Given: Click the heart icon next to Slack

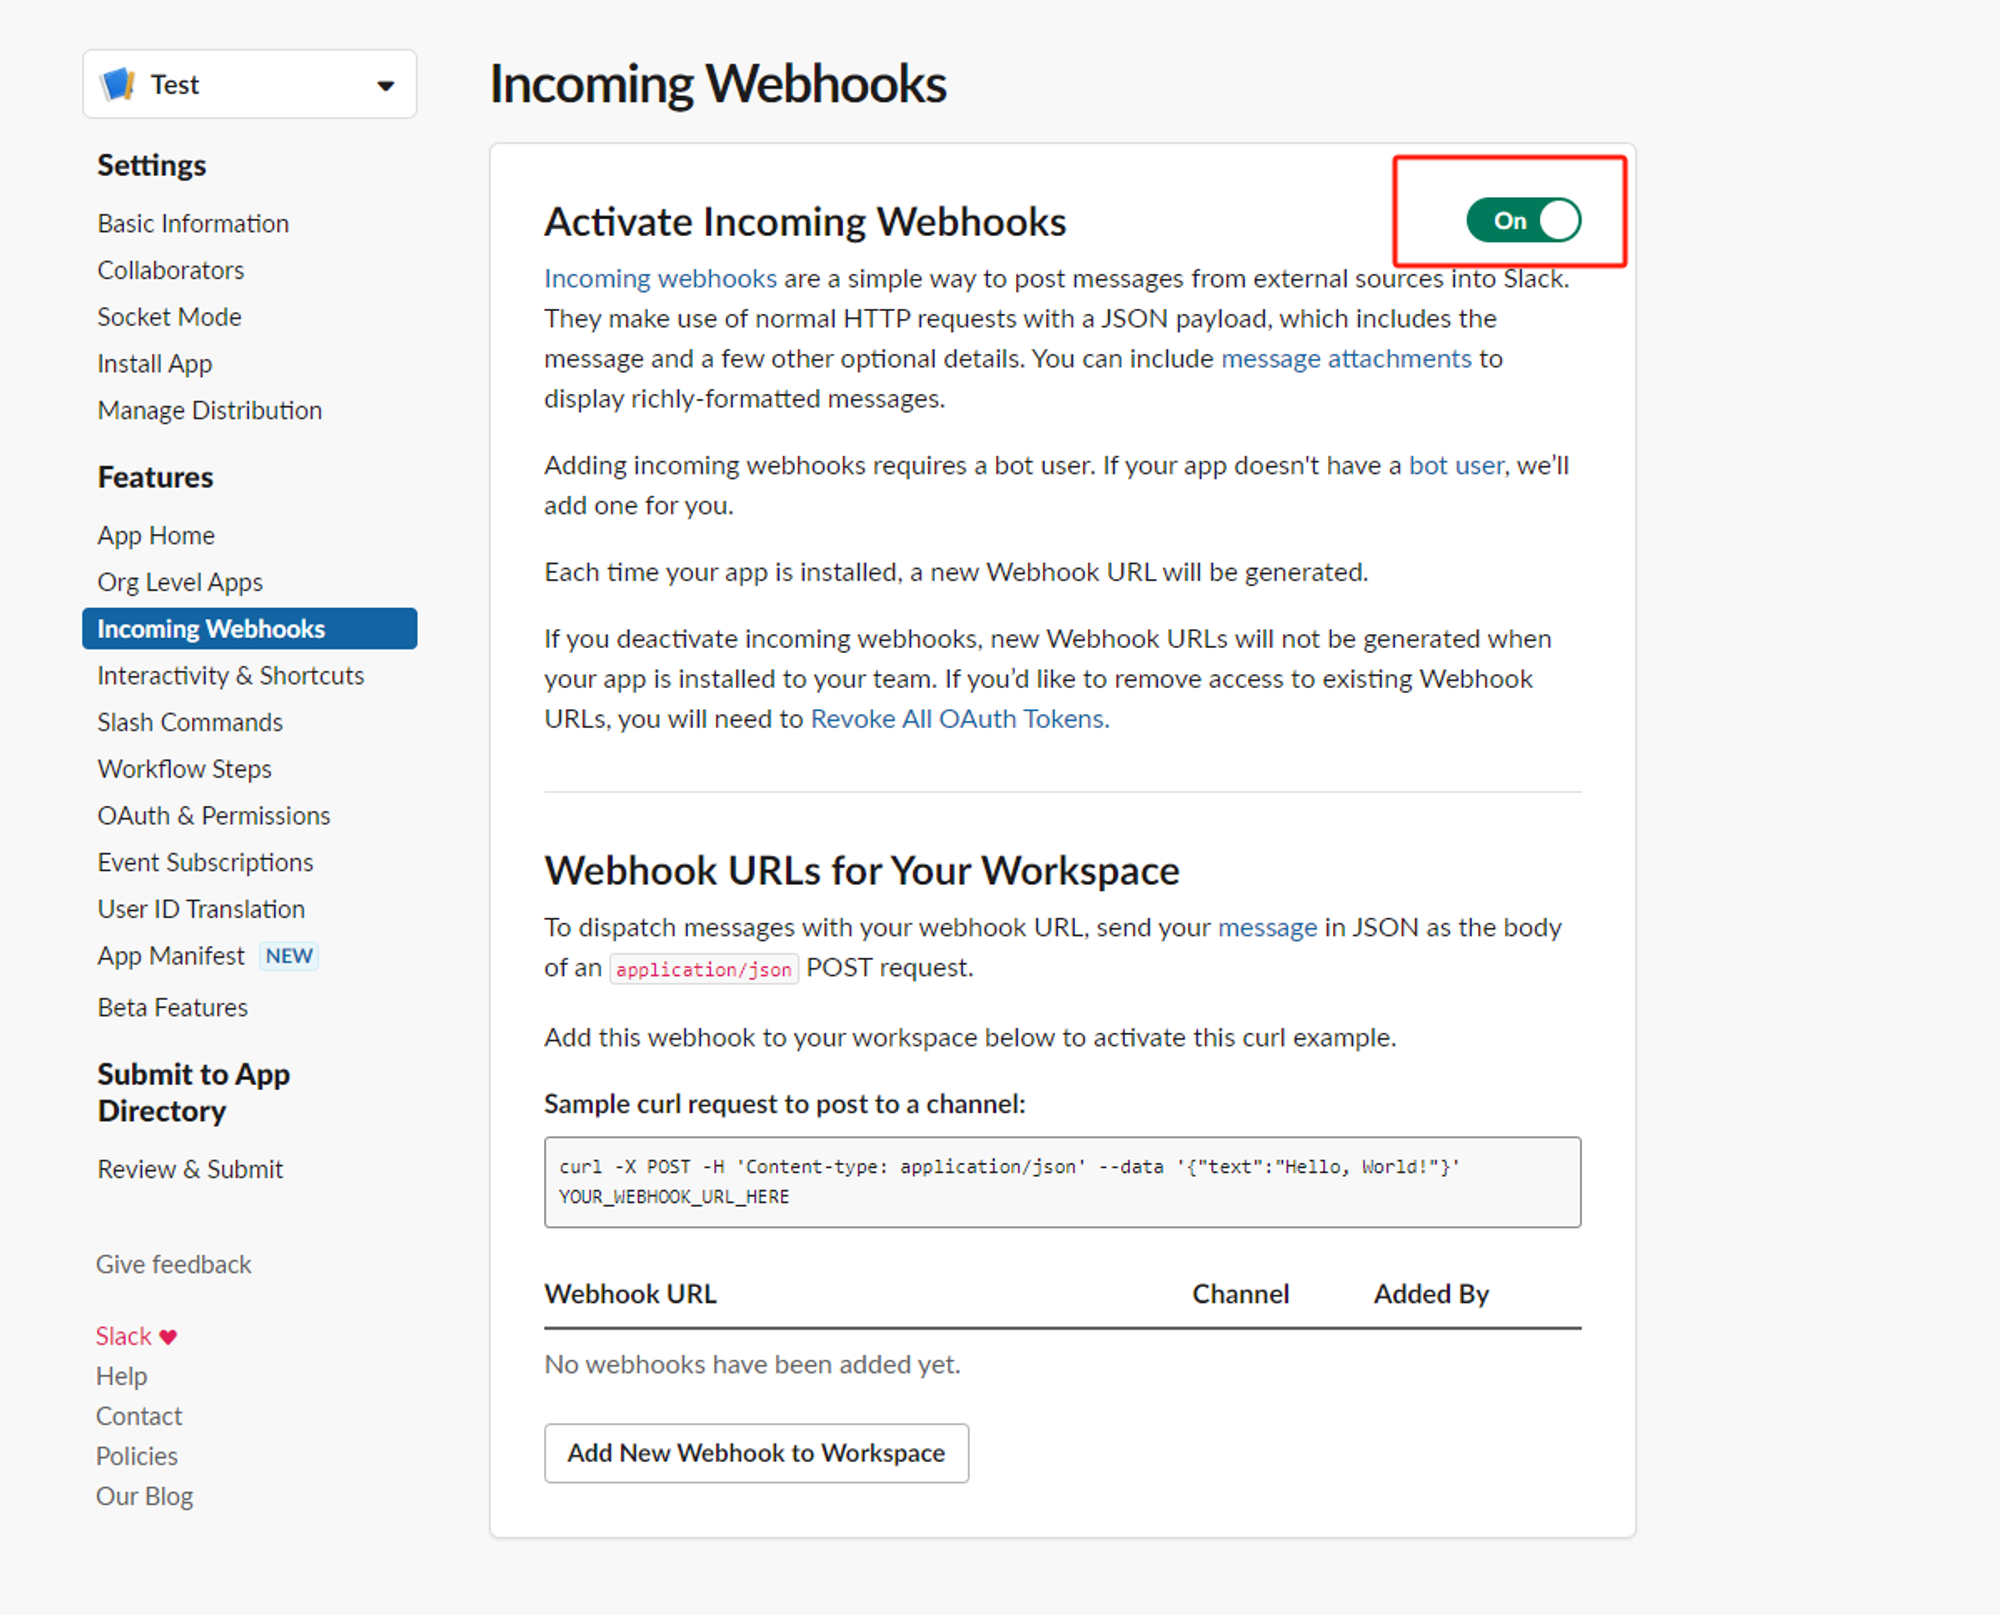Looking at the screenshot, I should coord(168,1337).
